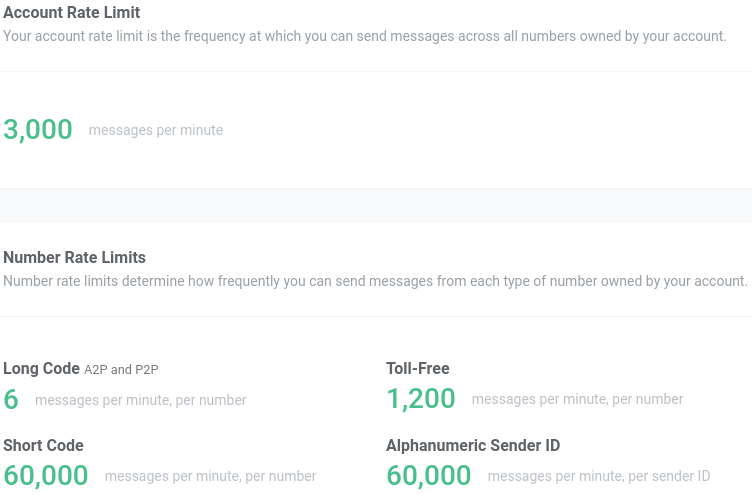752x495 pixels.
Task: Select the Toll-Free 1,200 value
Action: coord(421,399)
